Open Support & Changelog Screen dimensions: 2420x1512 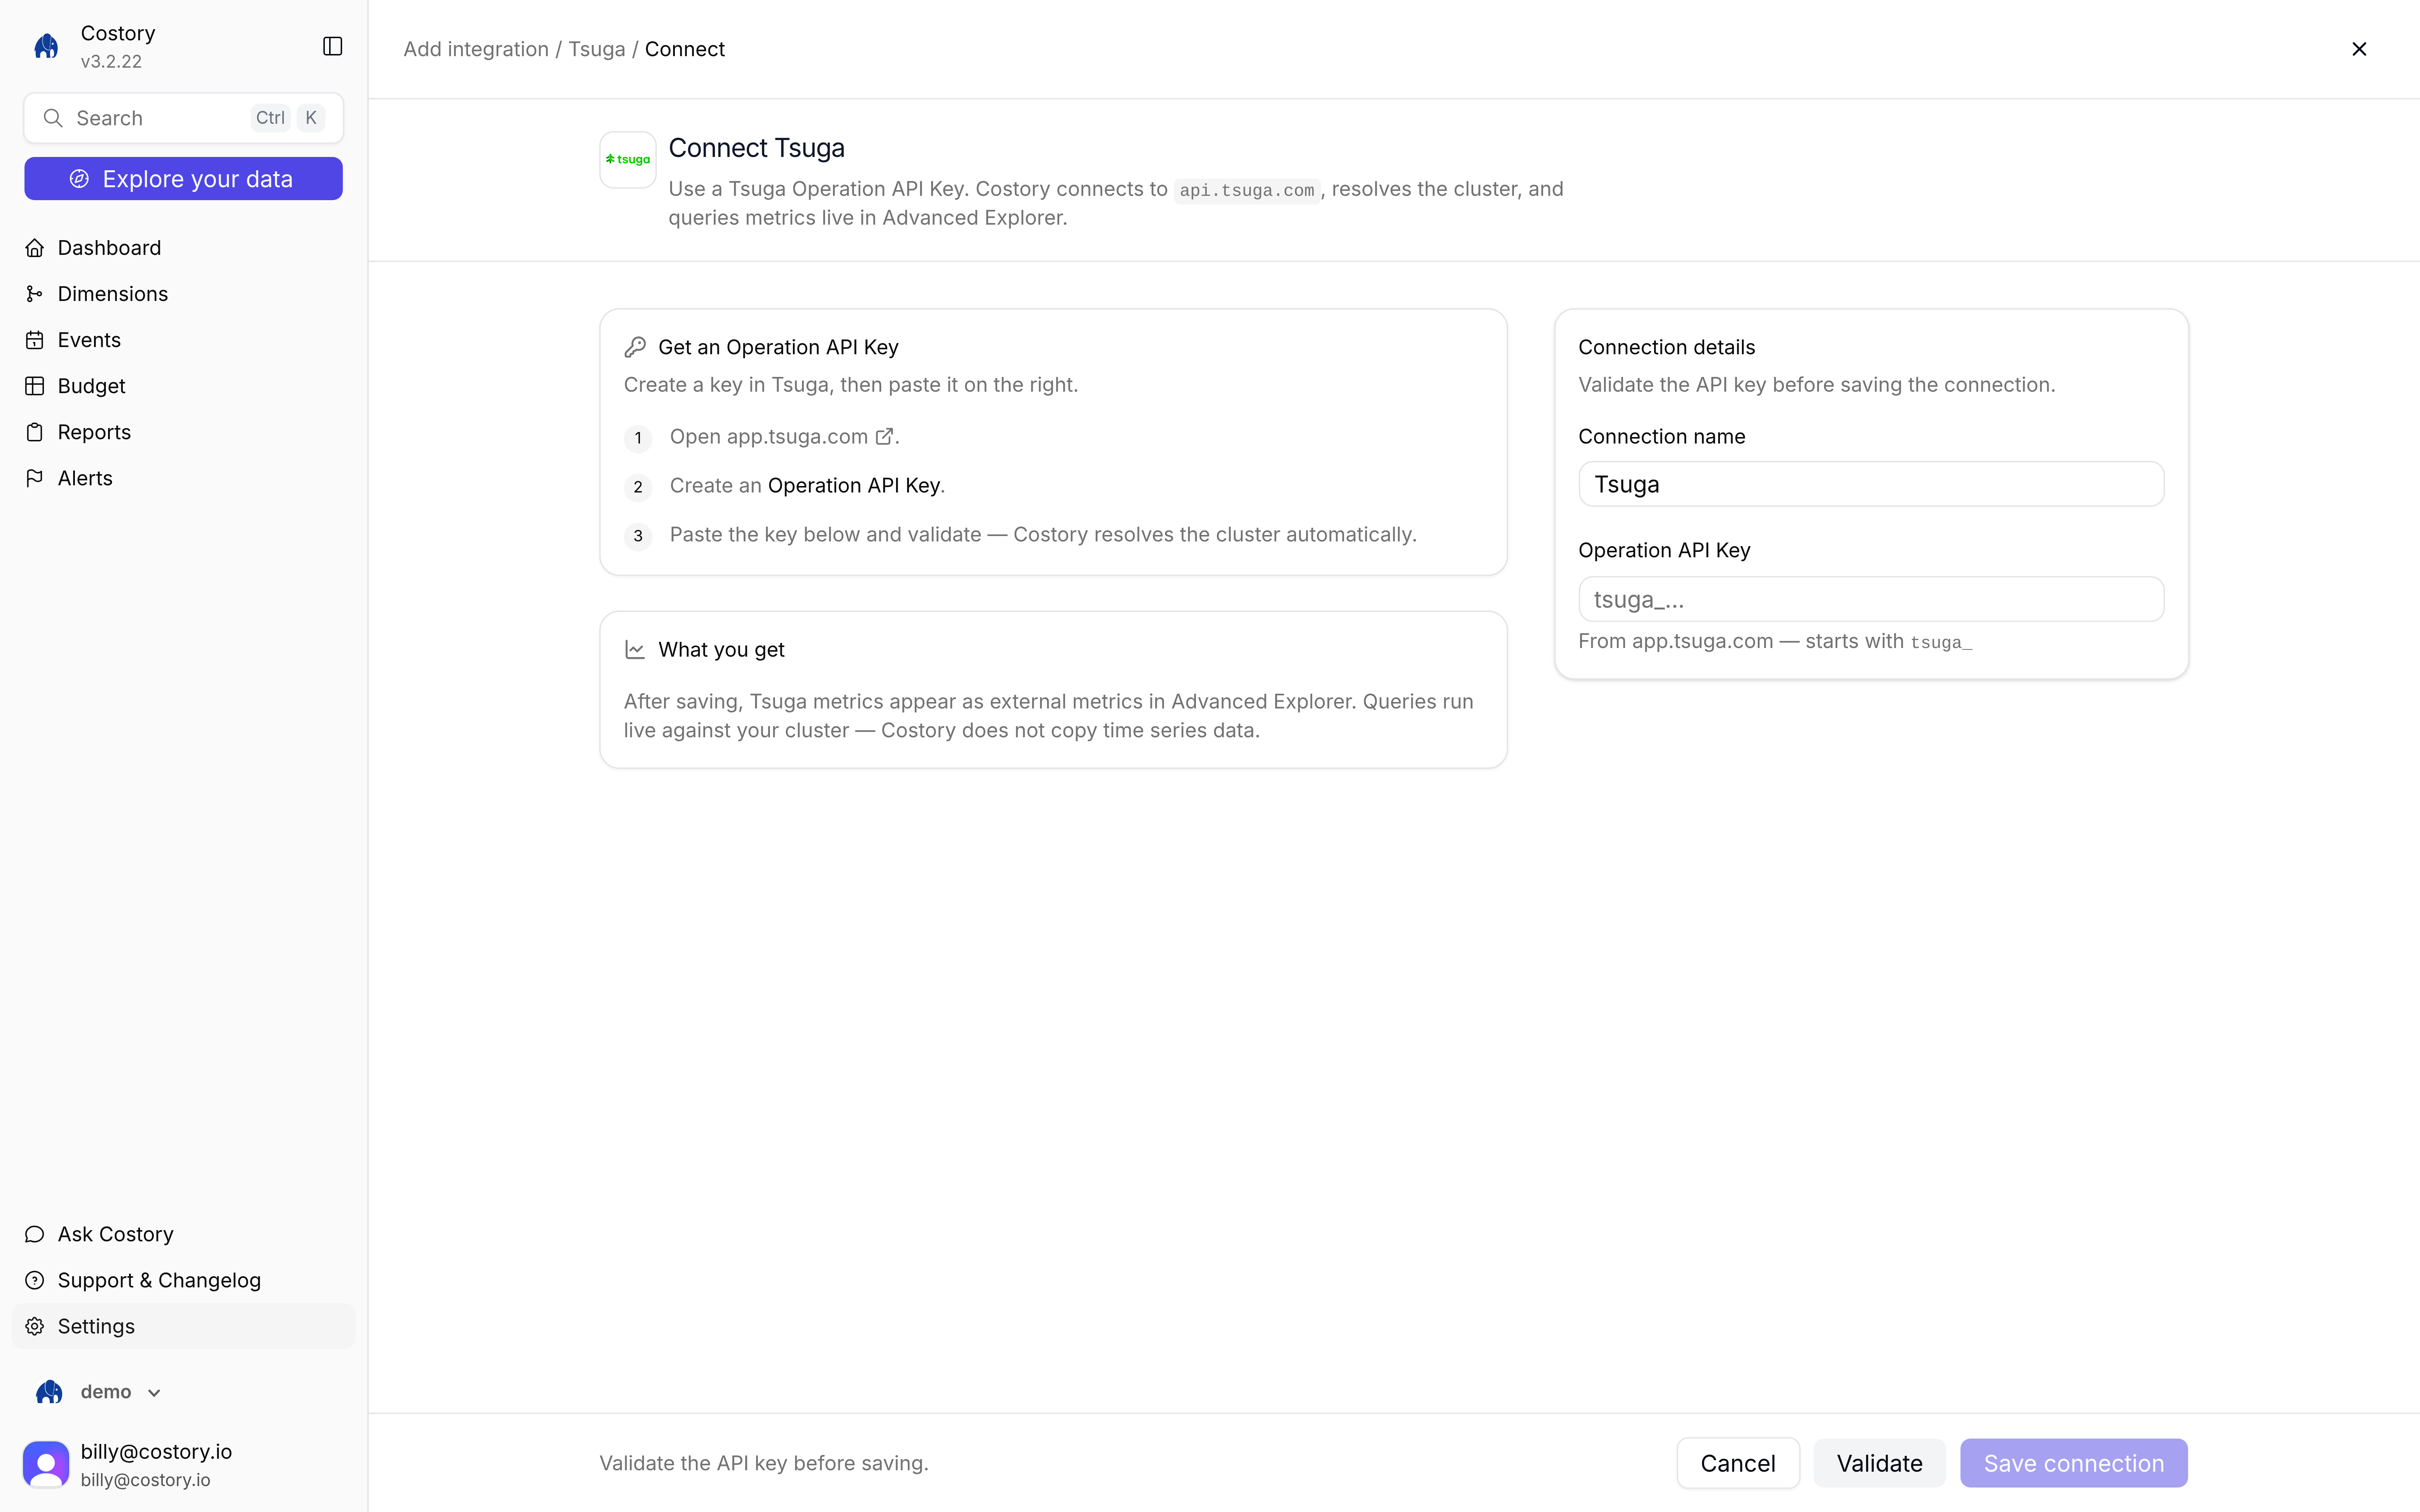click(184, 1280)
